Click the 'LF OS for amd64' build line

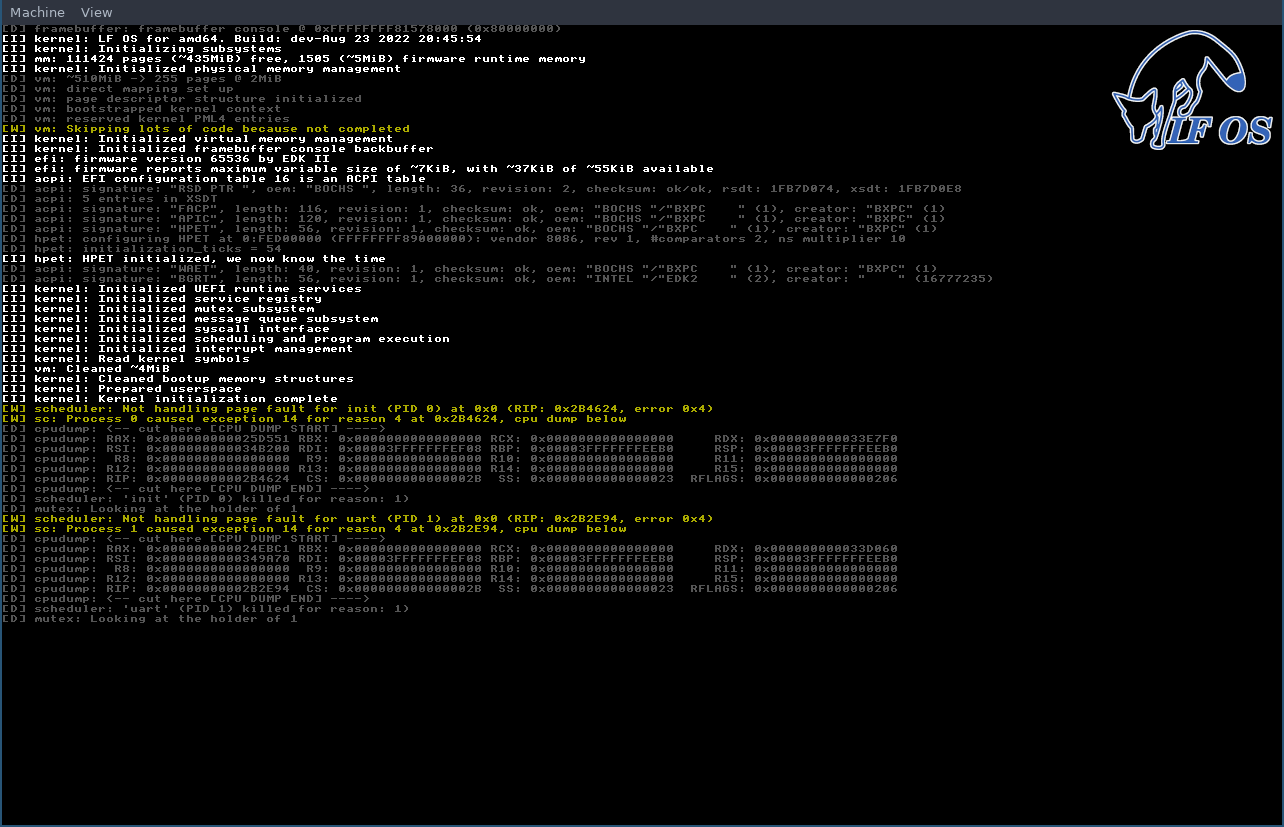pos(255,39)
